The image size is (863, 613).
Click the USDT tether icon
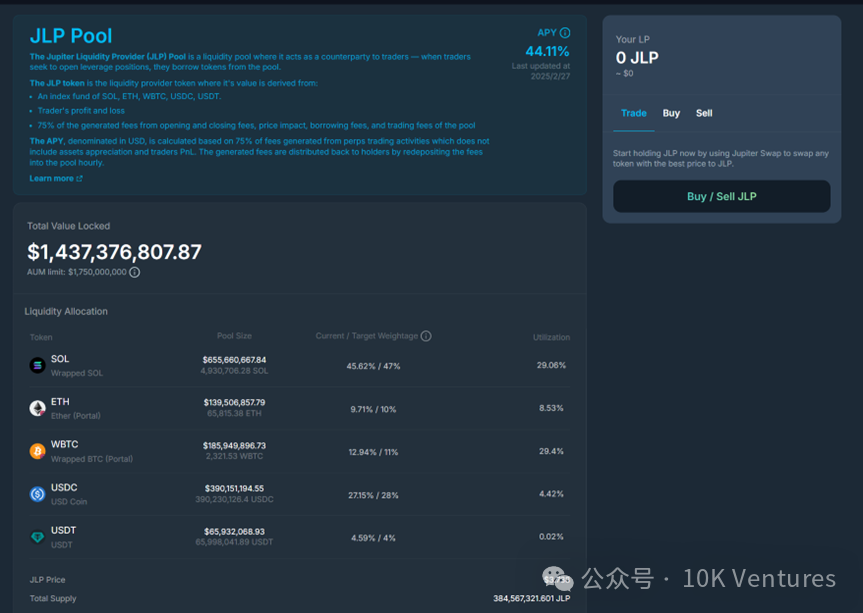click(37, 537)
